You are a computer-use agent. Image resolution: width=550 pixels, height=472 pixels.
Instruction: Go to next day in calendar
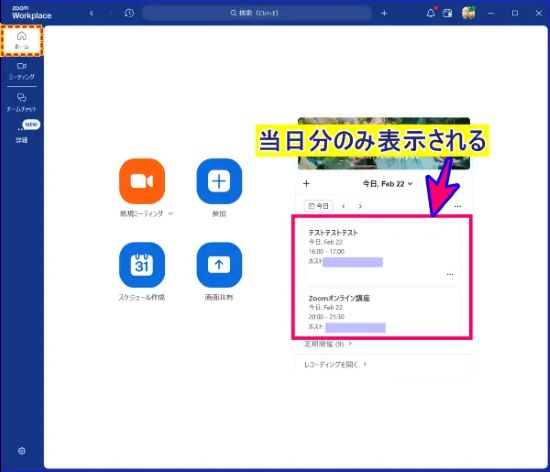[x=360, y=206]
